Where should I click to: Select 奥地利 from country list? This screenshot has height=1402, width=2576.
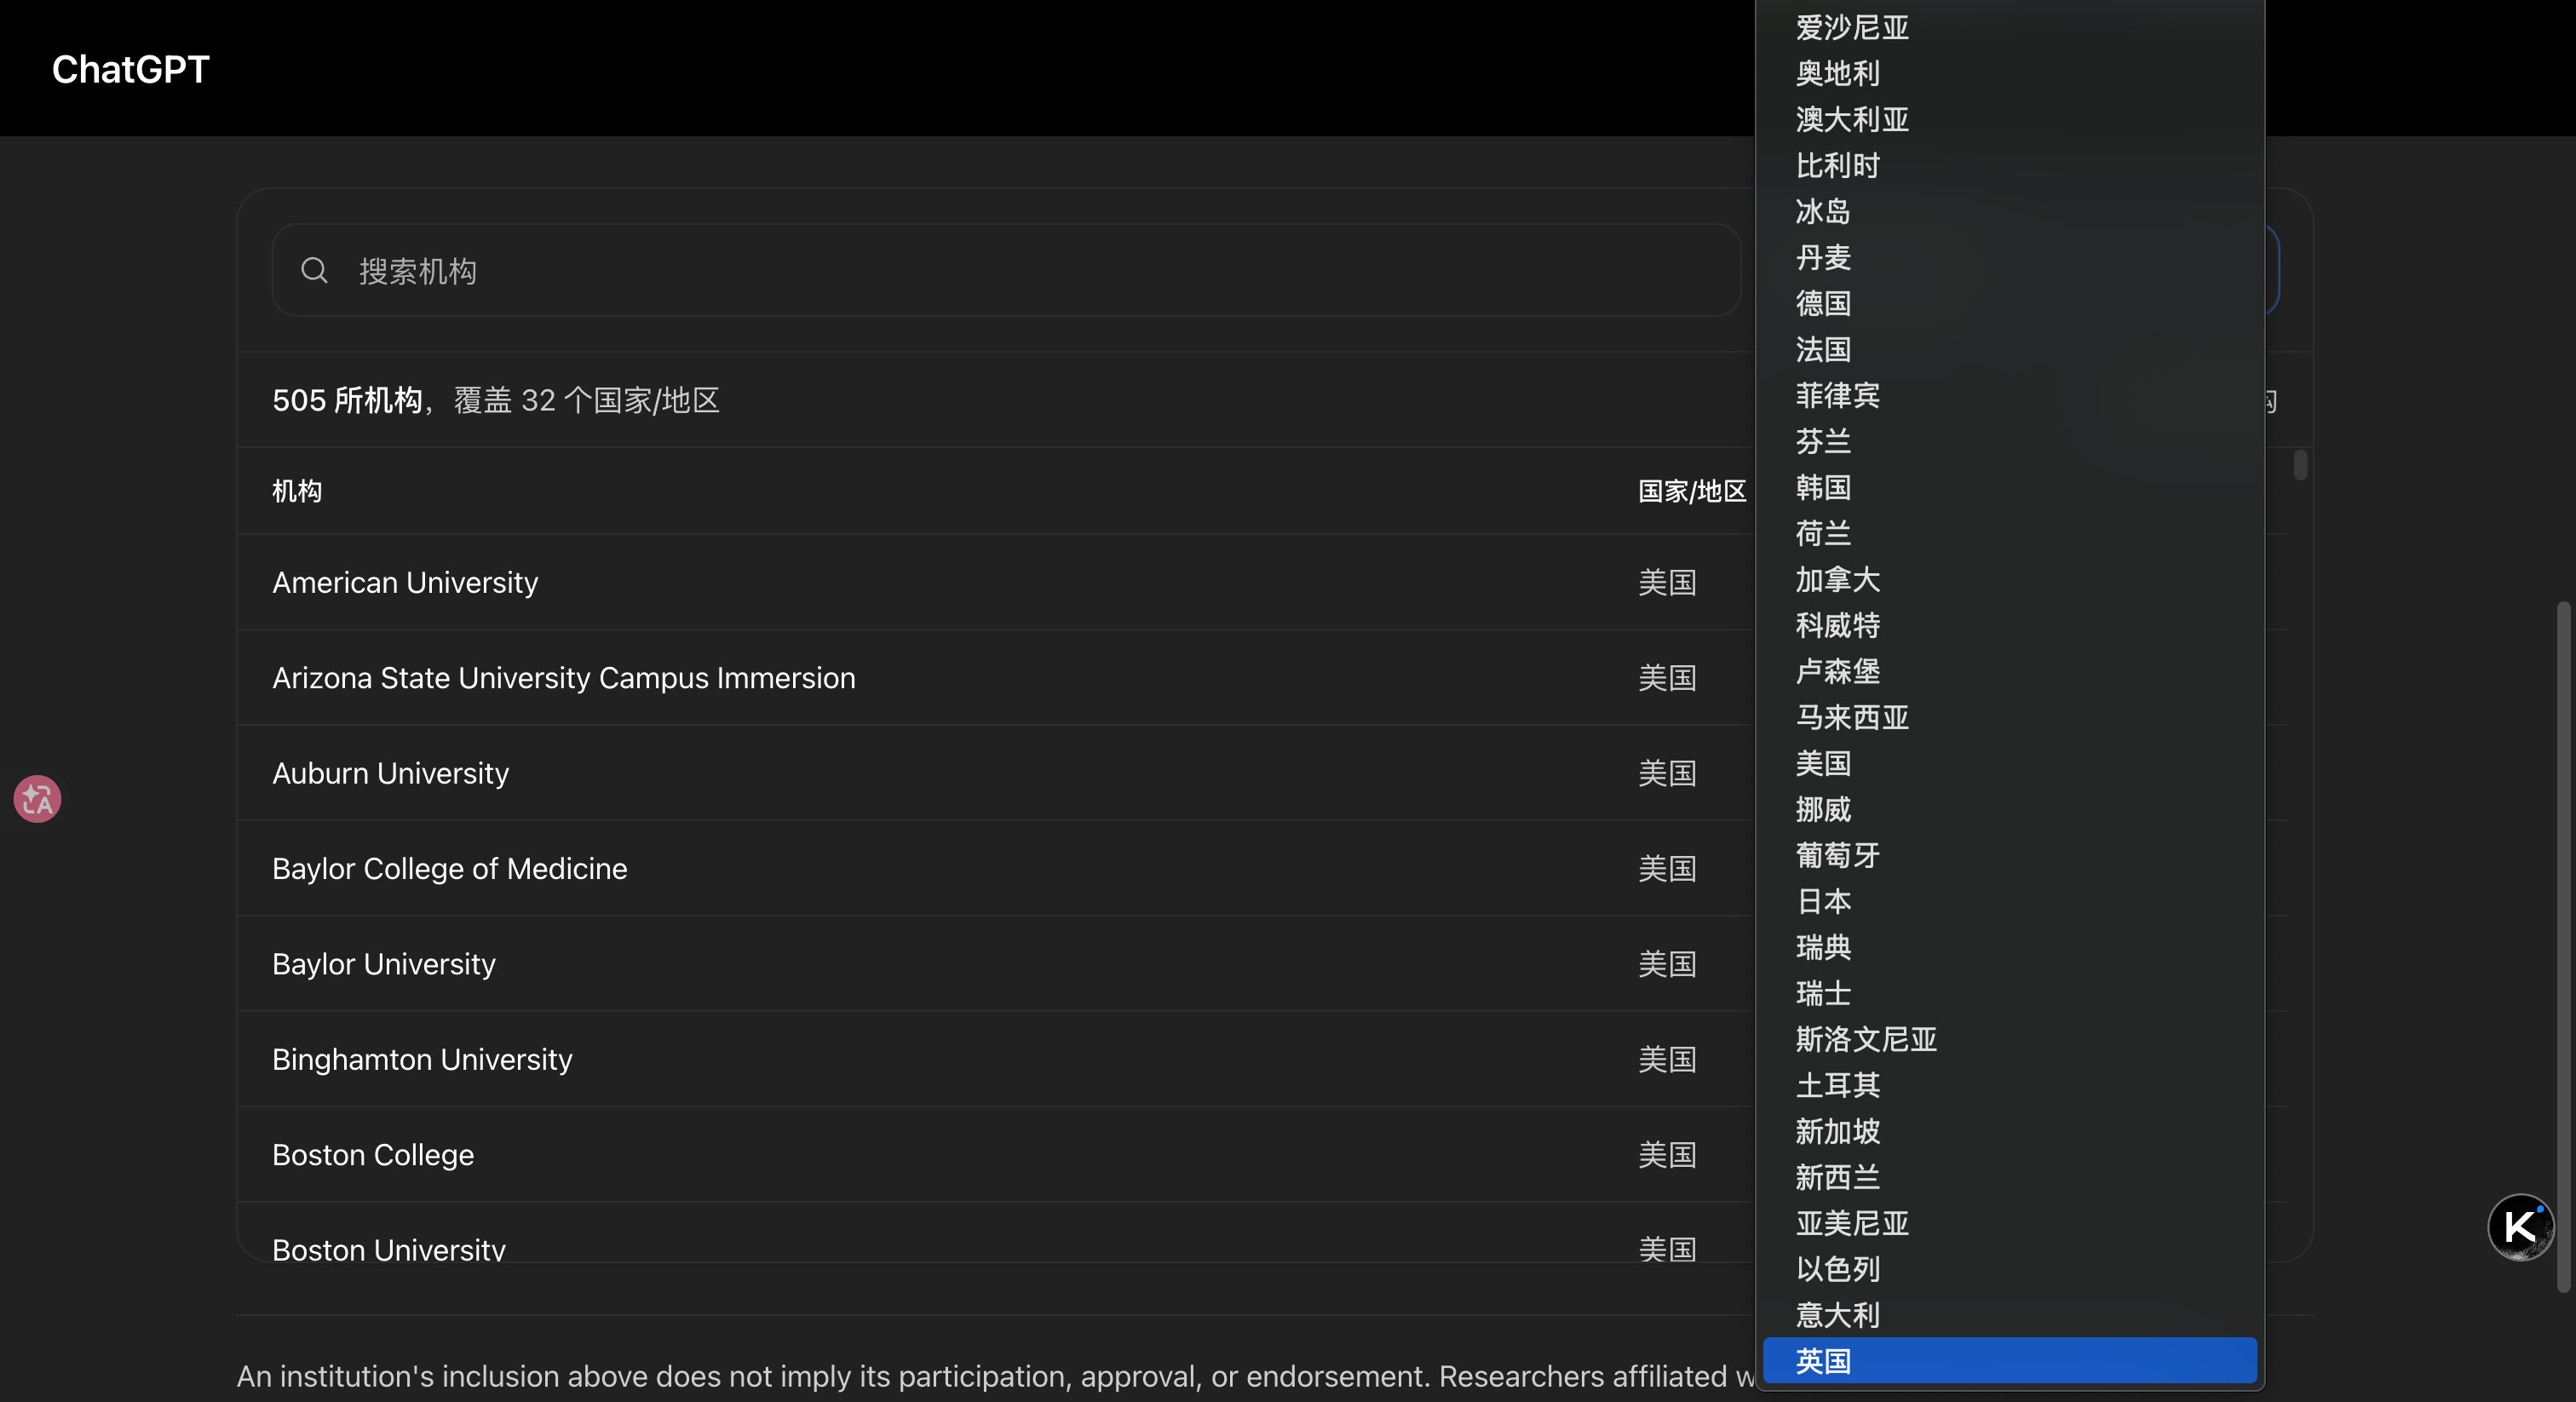(x=2010, y=73)
